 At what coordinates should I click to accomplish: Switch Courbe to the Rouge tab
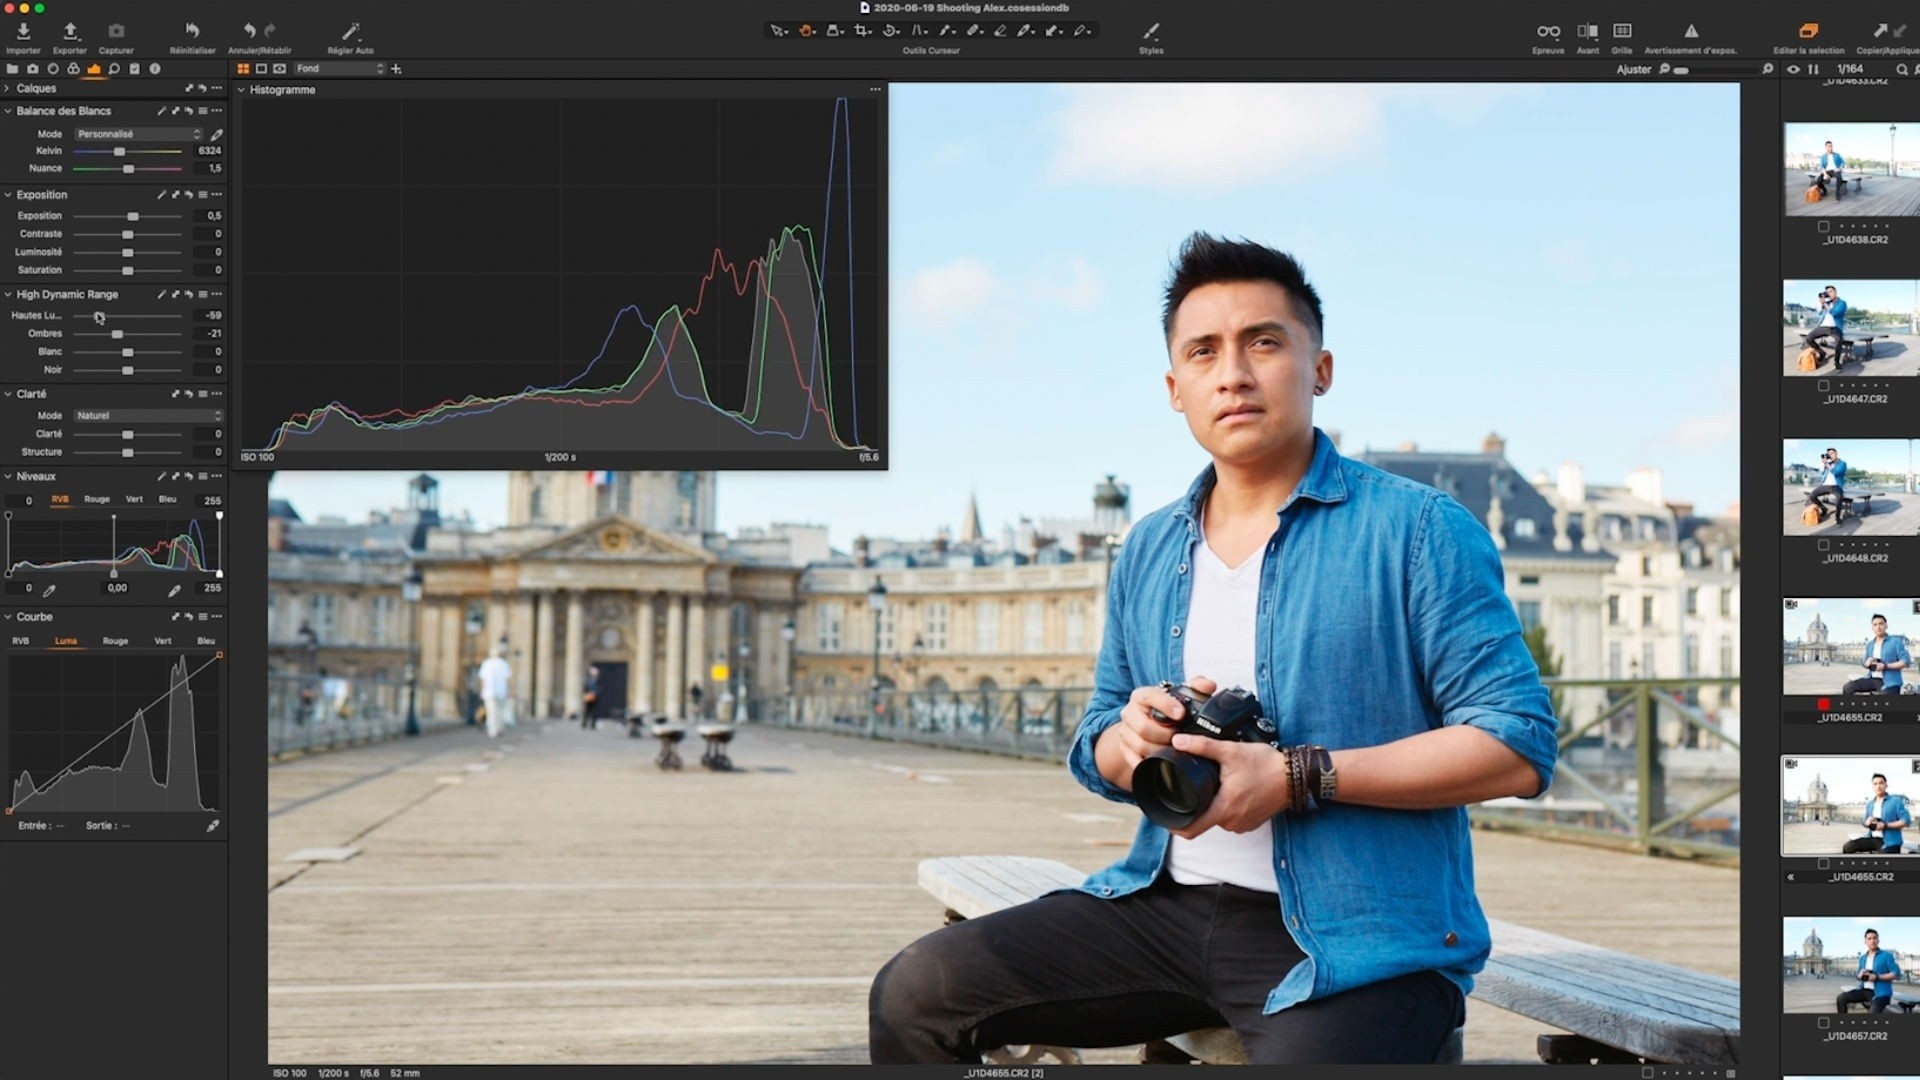pos(115,641)
